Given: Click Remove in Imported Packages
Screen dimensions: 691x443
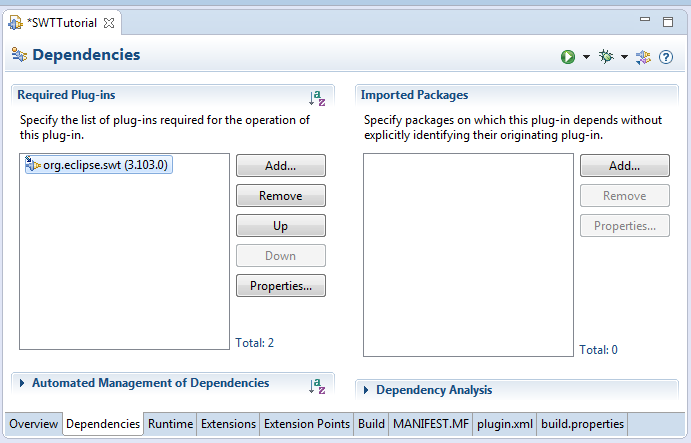Looking at the screenshot, I should [x=625, y=196].
